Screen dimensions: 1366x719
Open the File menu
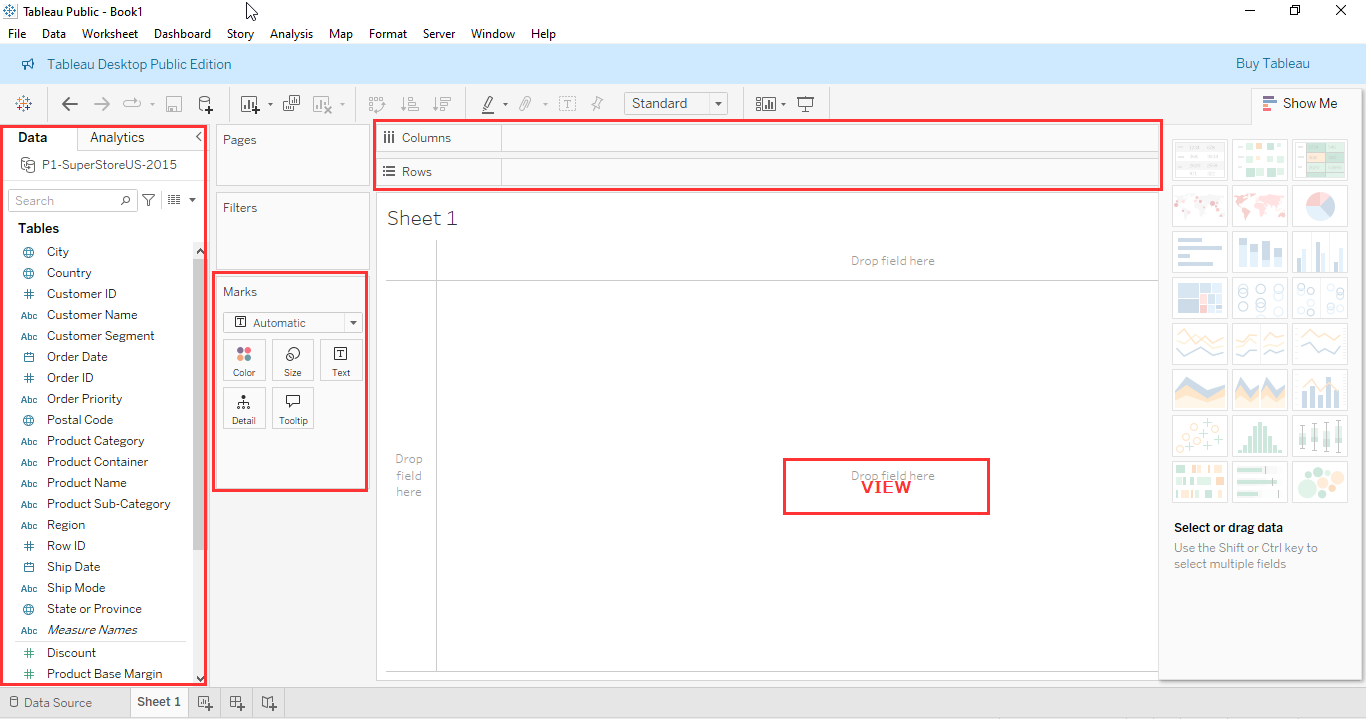pos(17,33)
